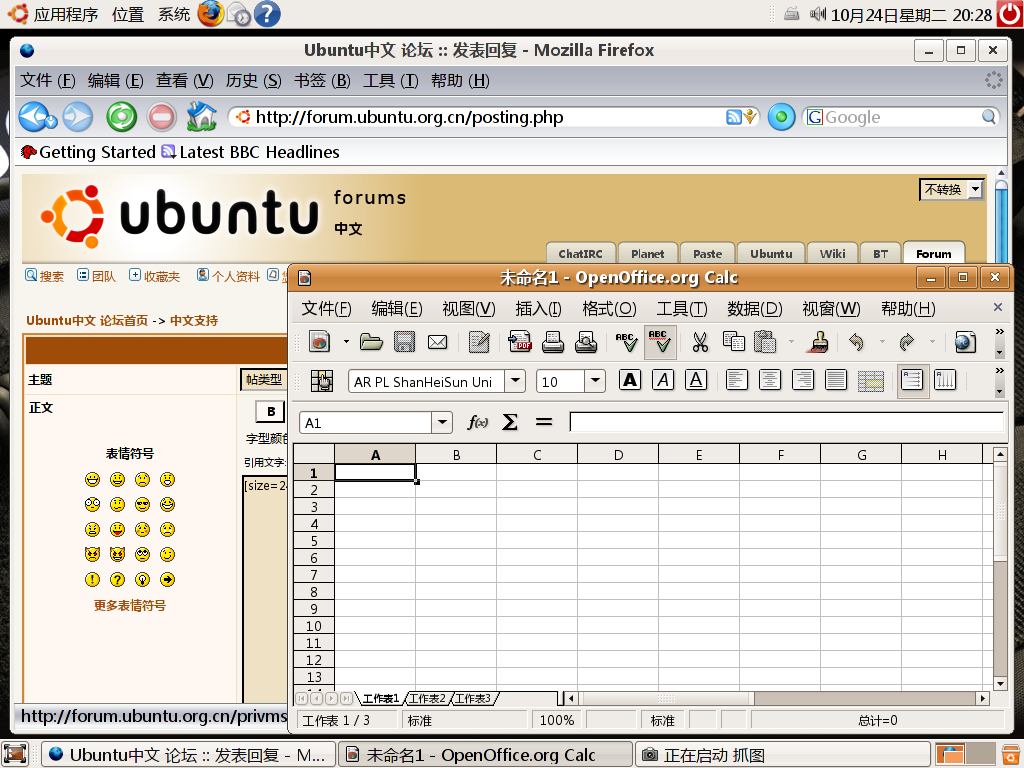The width and height of the screenshot is (1024, 768).
Task: Click the 更多表情符号 link
Action: (x=129, y=605)
